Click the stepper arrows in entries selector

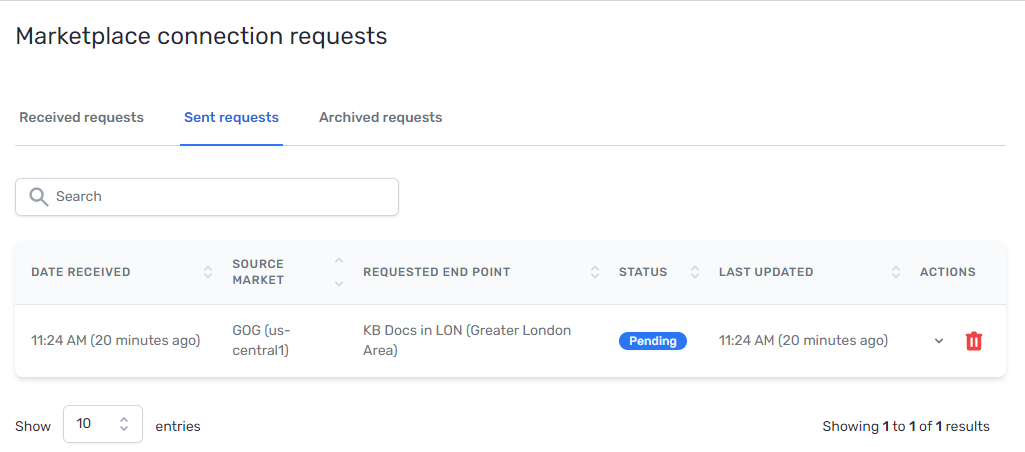(x=124, y=424)
